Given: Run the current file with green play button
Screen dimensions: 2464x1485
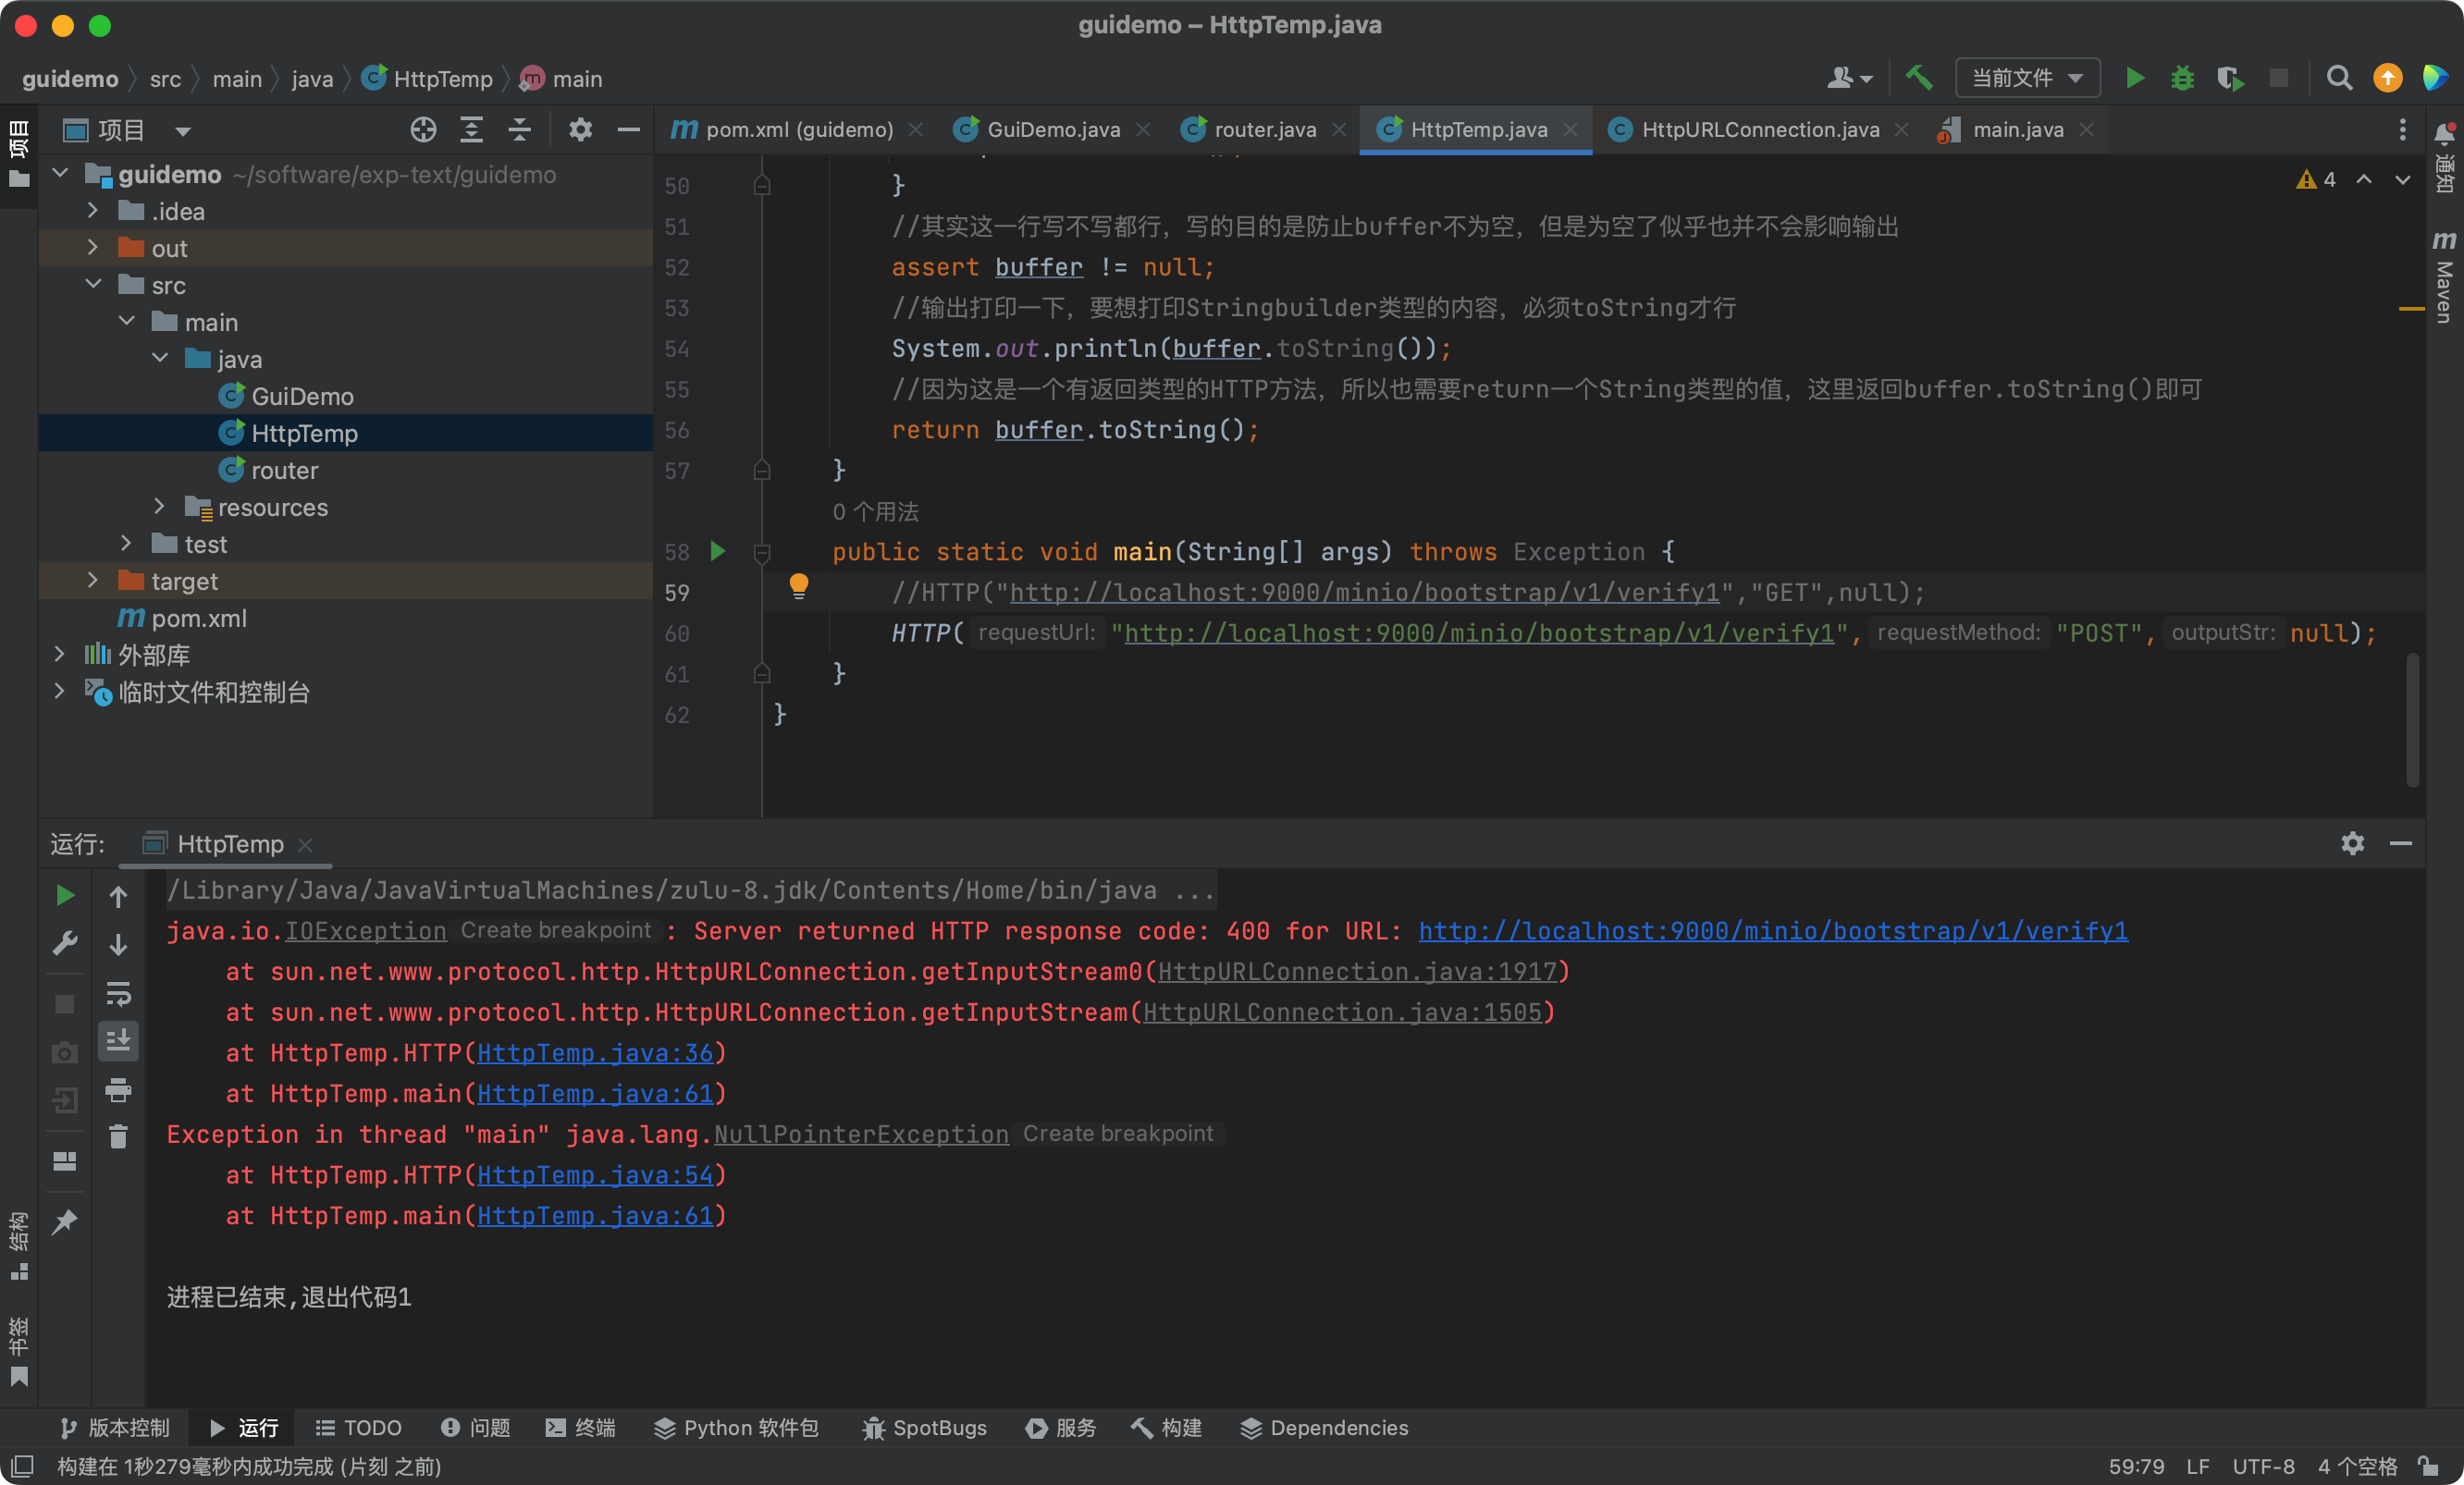Looking at the screenshot, I should (2134, 78).
